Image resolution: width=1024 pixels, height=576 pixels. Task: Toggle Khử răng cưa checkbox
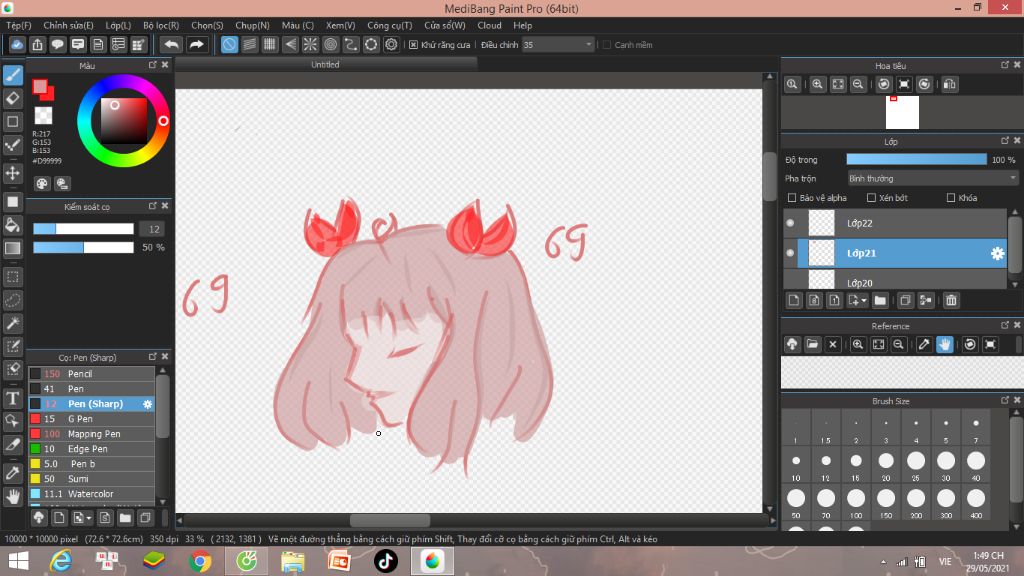point(413,44)
